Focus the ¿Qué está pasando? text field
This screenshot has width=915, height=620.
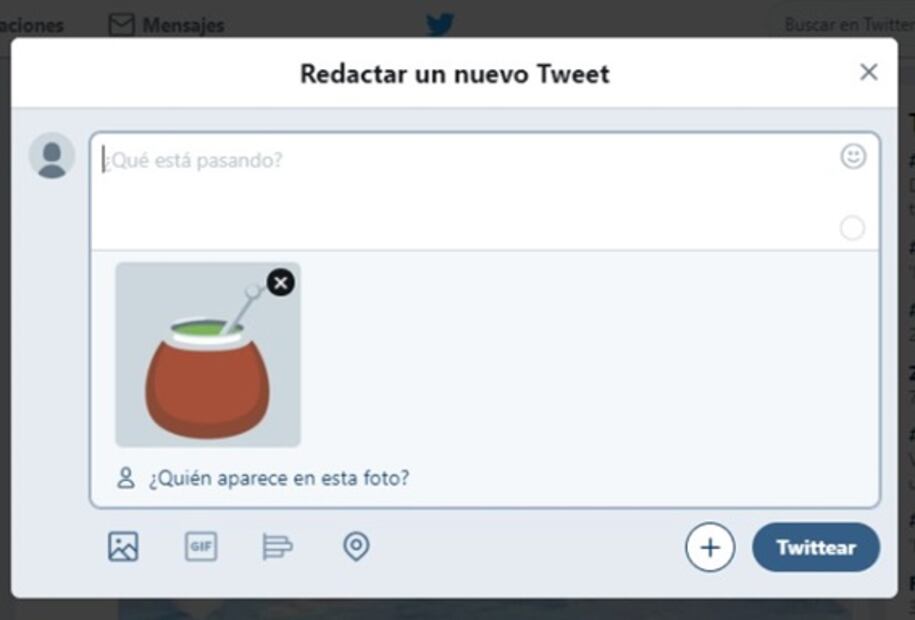[467, 191]
